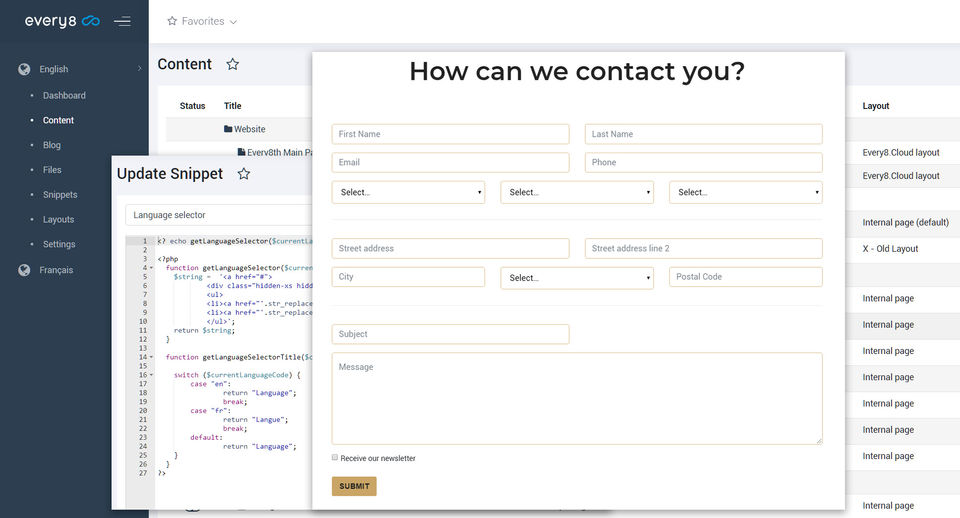The image size is (960, 518).
Task: Open middle Select dropdown below Email row
Action: point(577,192)
